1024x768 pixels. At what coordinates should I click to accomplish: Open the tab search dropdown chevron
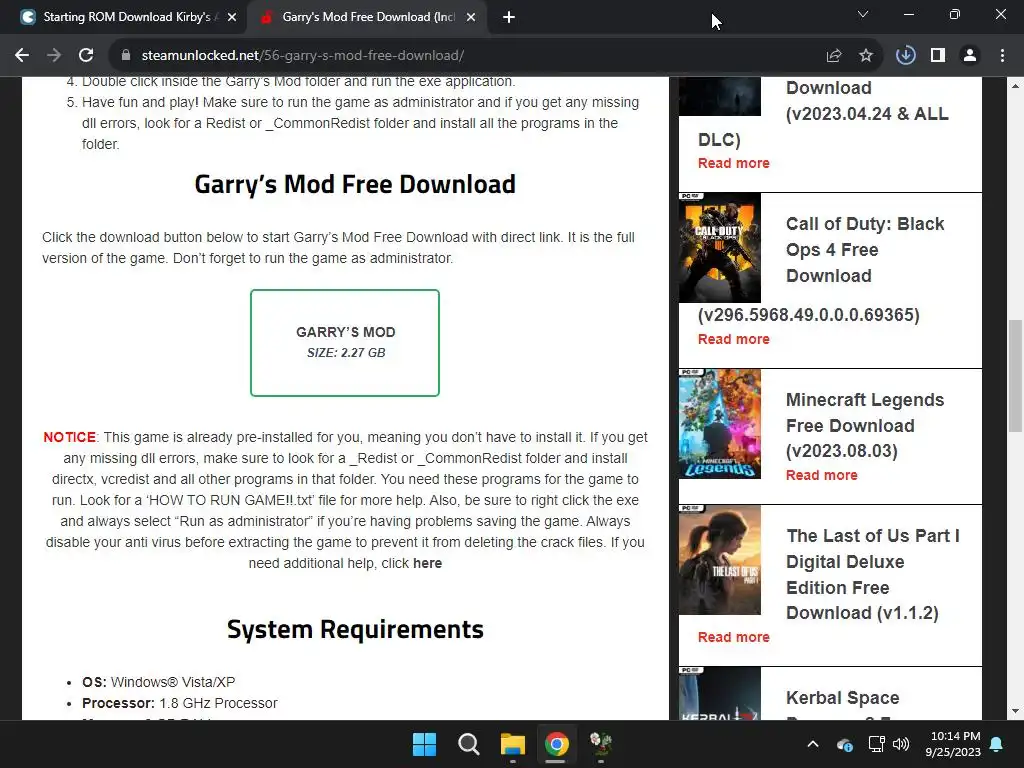863,14
